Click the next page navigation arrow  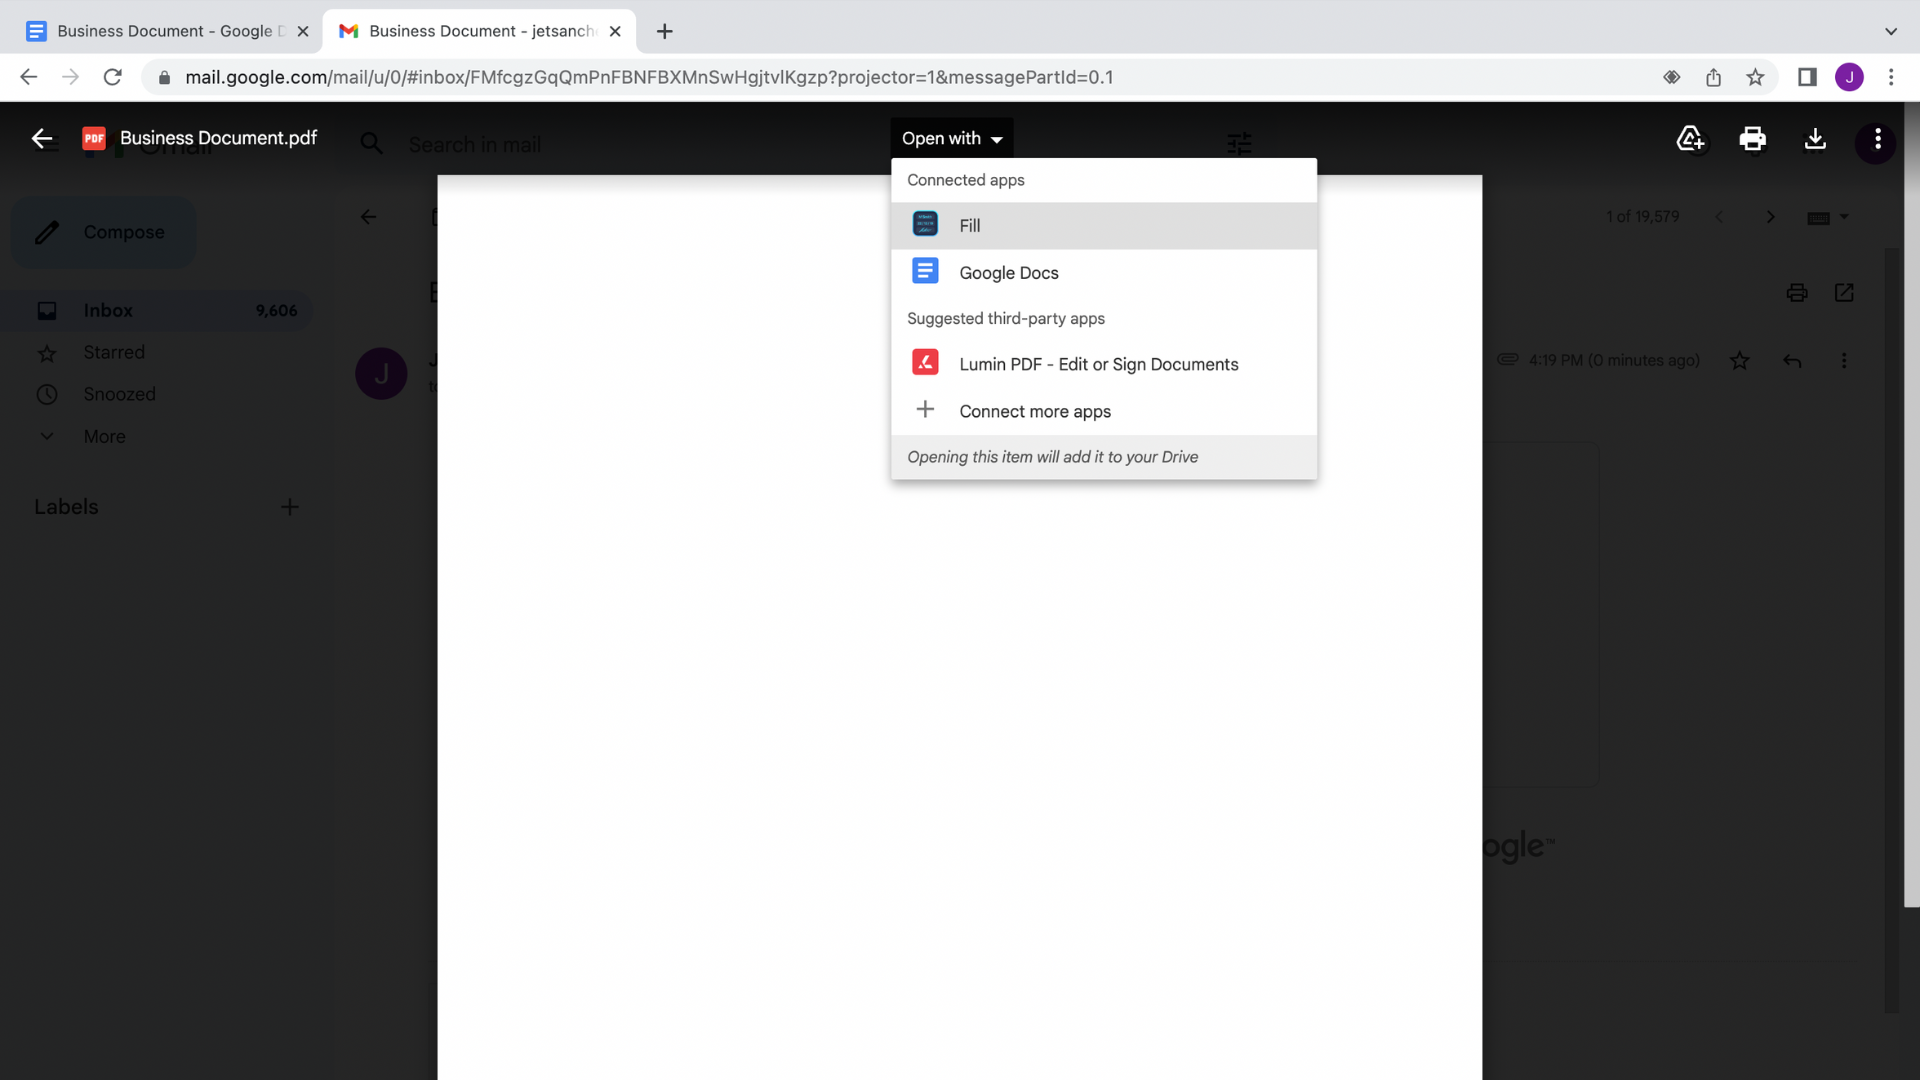(1770, 216)
